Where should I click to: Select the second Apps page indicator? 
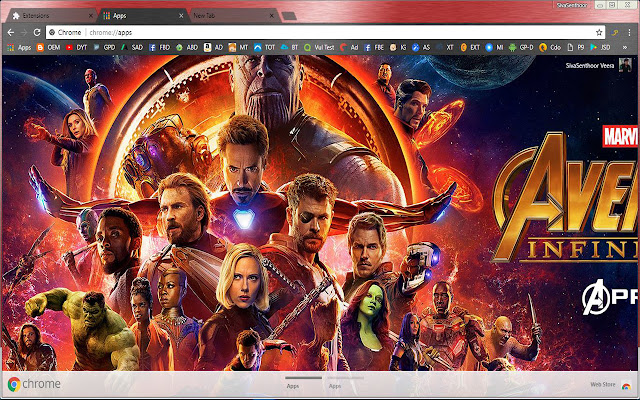point(345,382)
